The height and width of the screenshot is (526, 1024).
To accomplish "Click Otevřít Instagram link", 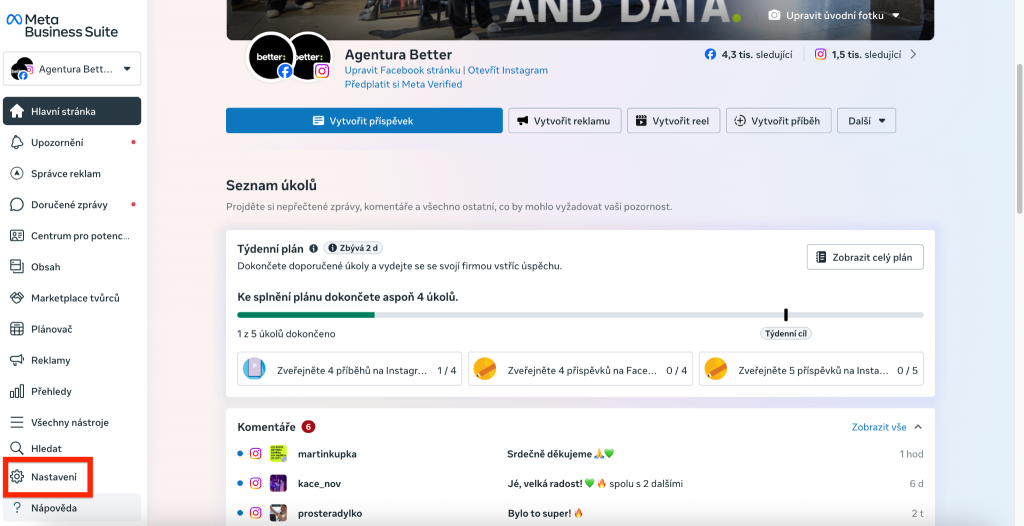I will click(507, 70).
